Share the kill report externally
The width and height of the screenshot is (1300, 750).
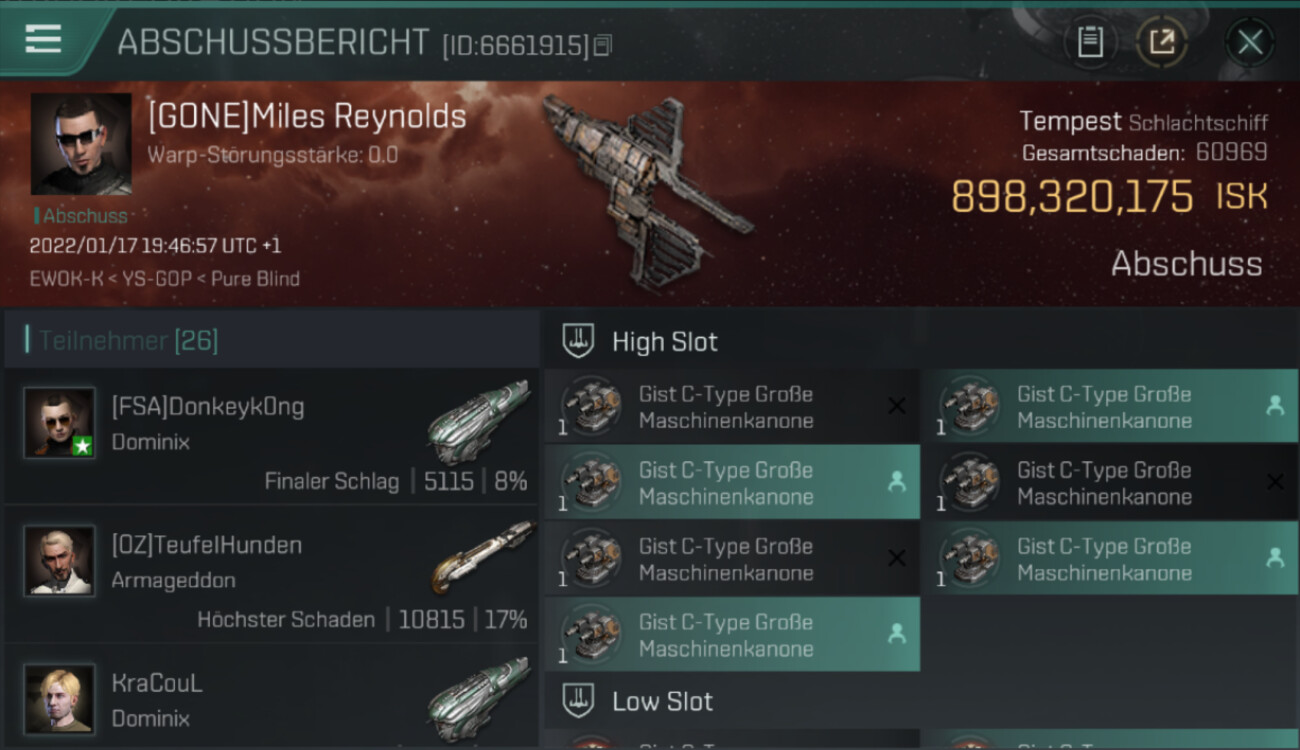coord(1162,42)
